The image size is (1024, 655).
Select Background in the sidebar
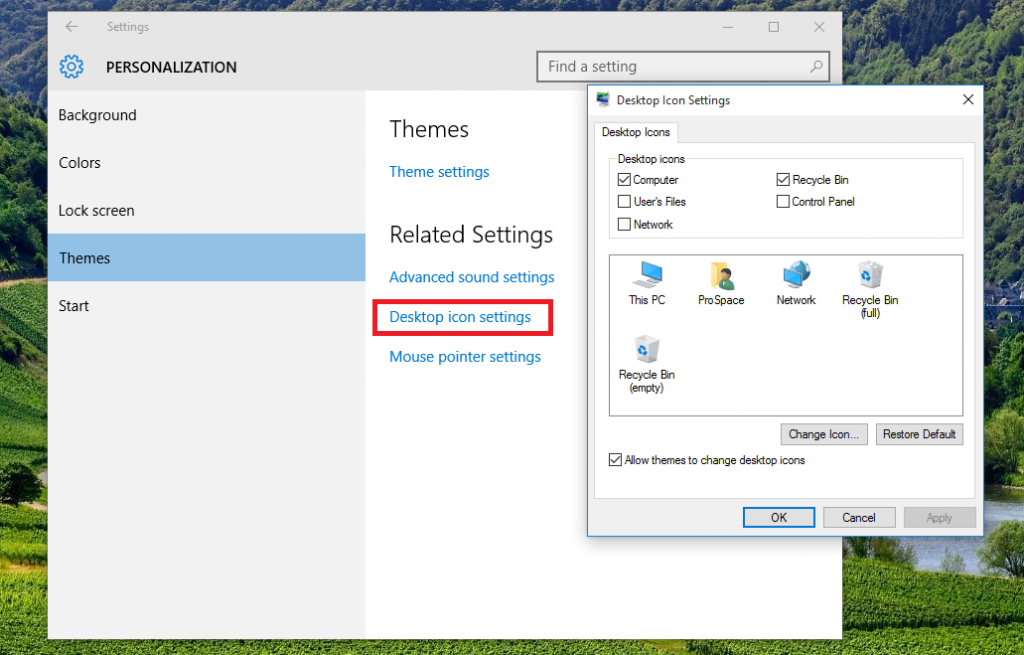click(97, 115)
